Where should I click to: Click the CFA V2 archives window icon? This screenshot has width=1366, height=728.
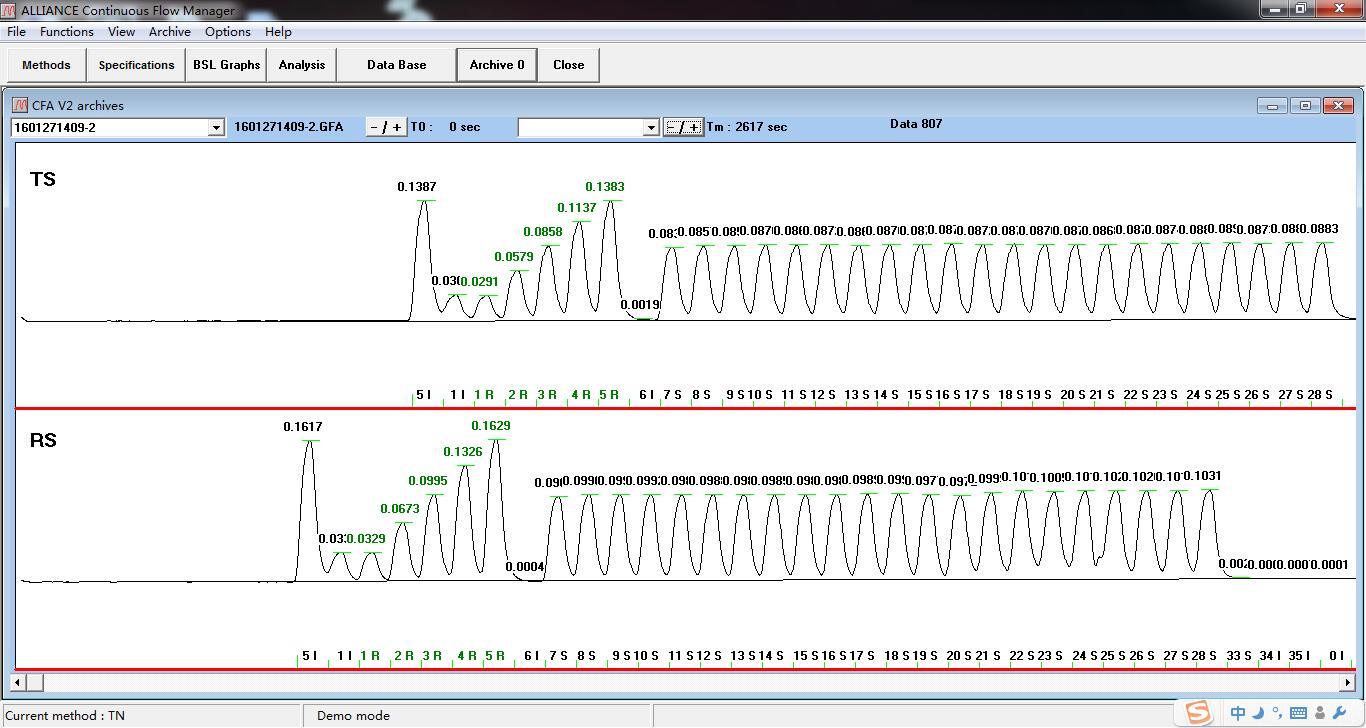20,105
